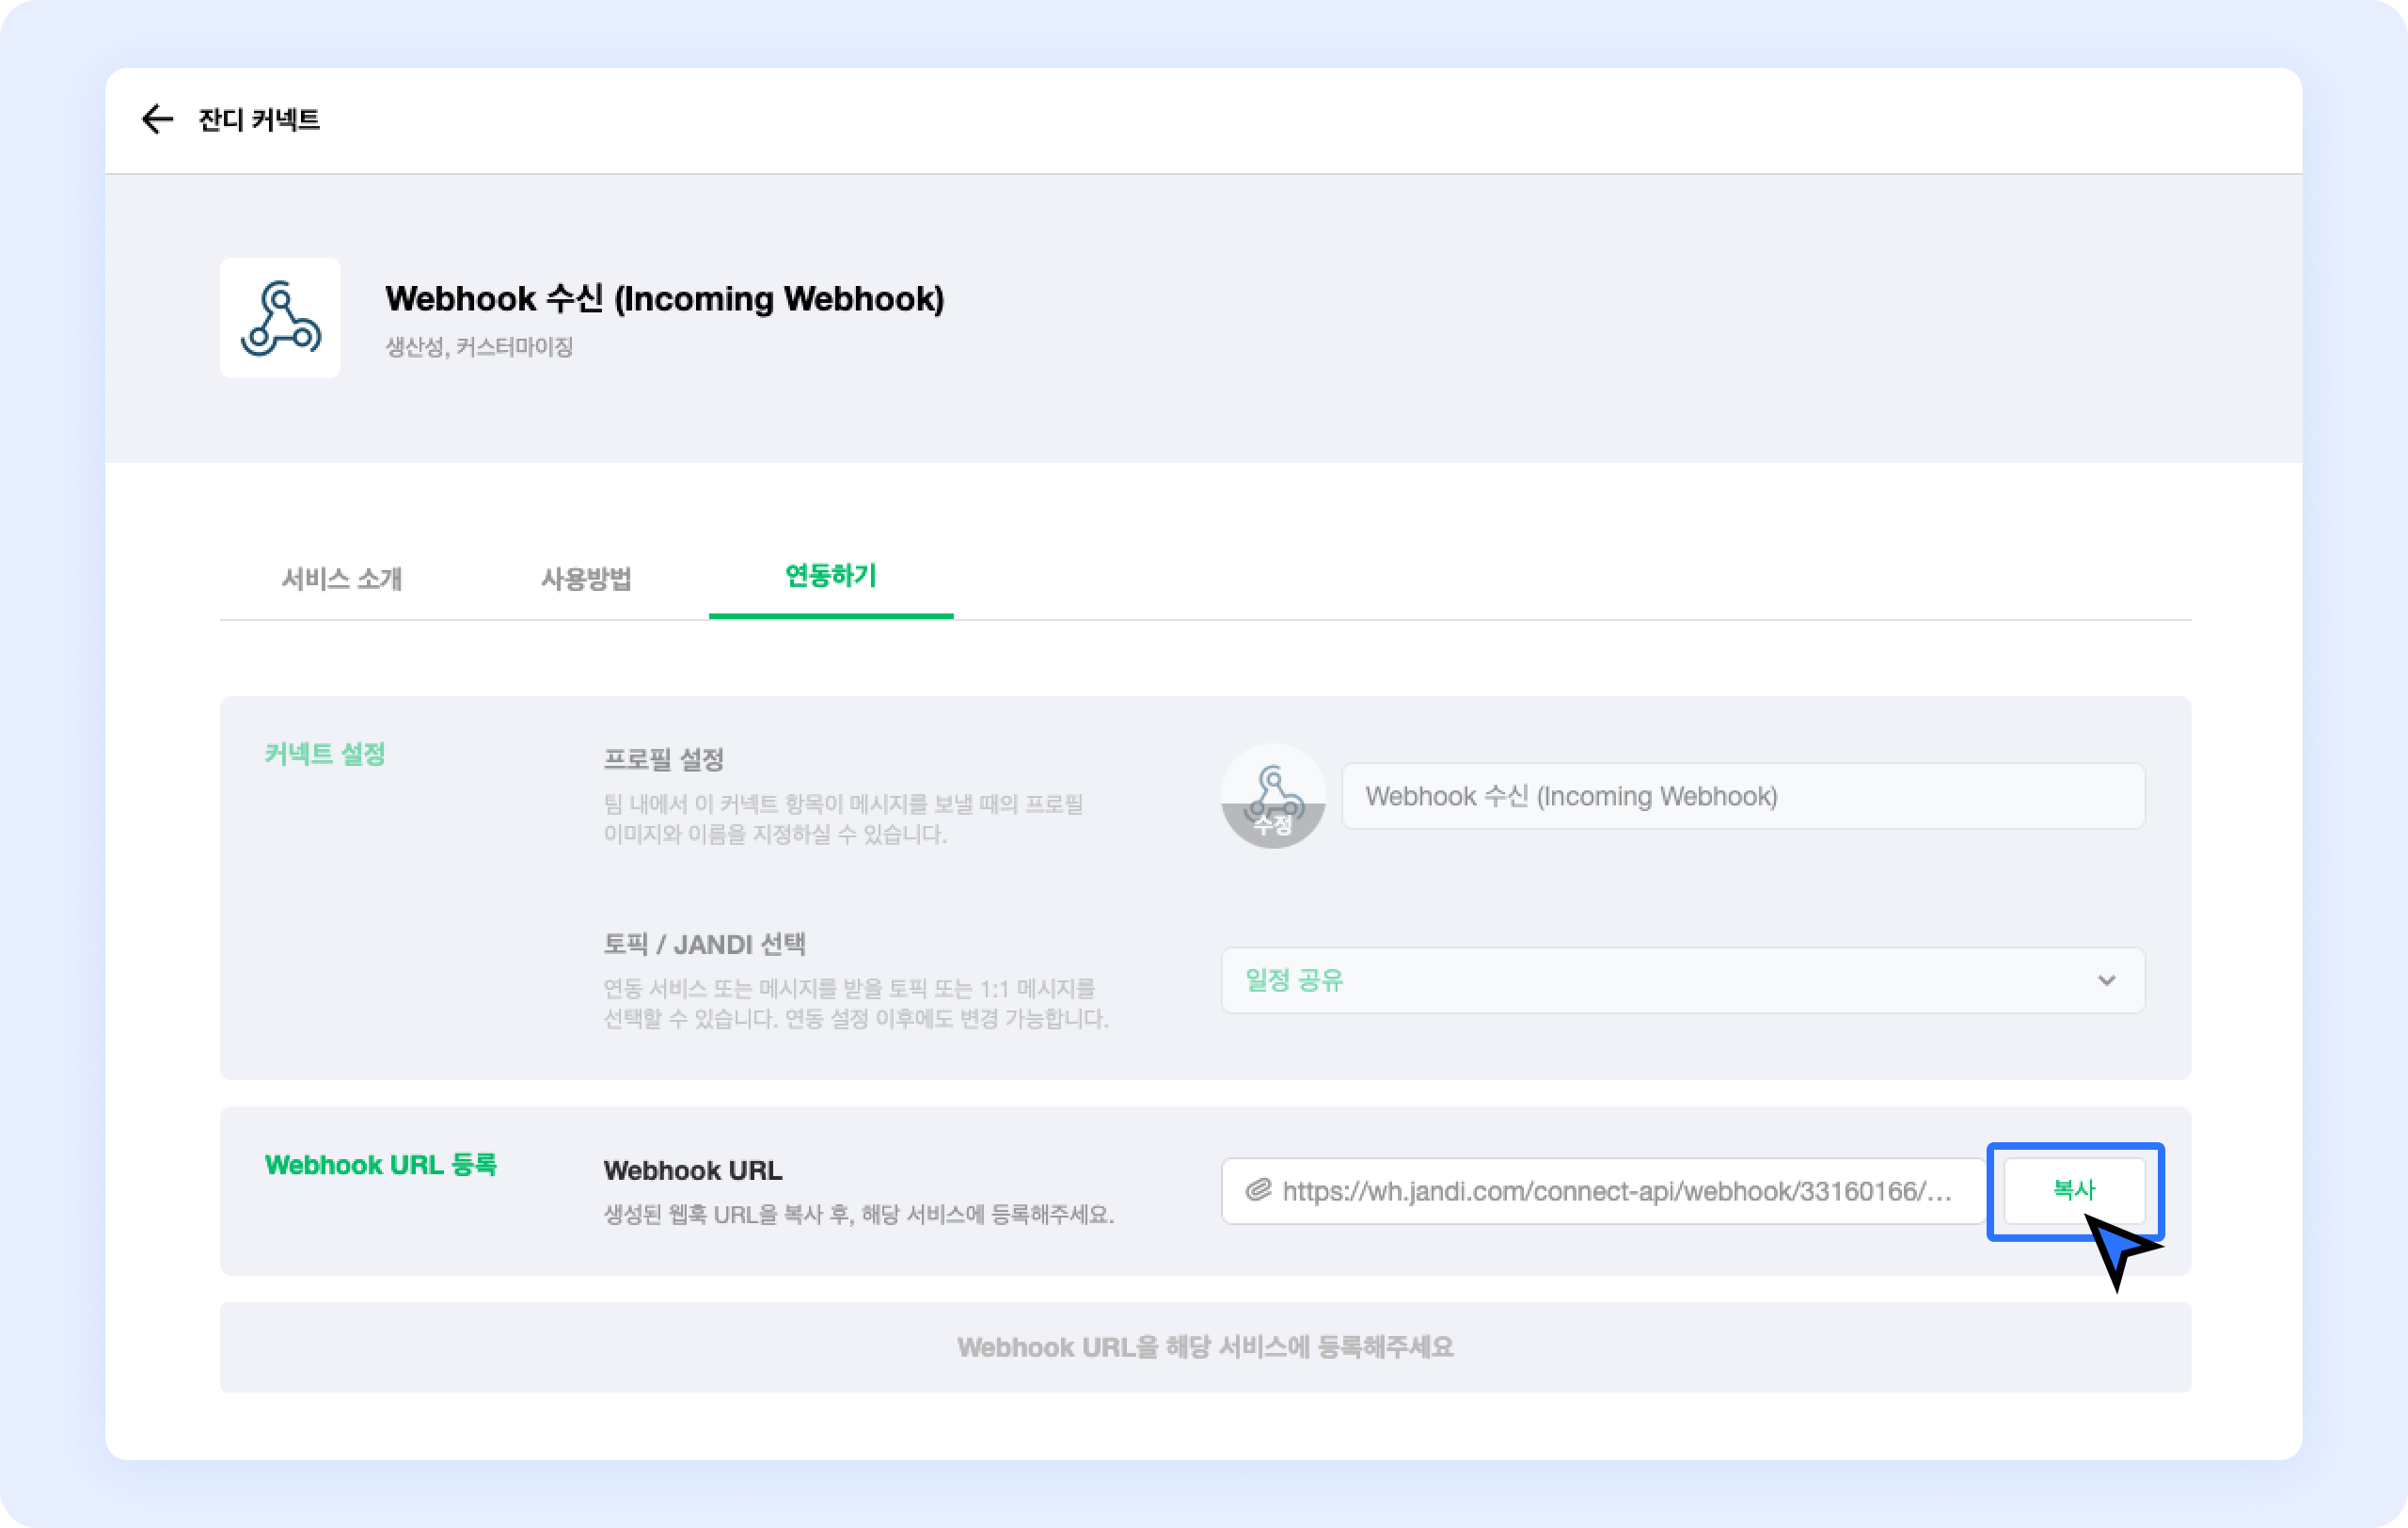This screenshot has height=1528, width=2408.
Task: Click the large Webhook logo icon
Action: coord(280,318)
